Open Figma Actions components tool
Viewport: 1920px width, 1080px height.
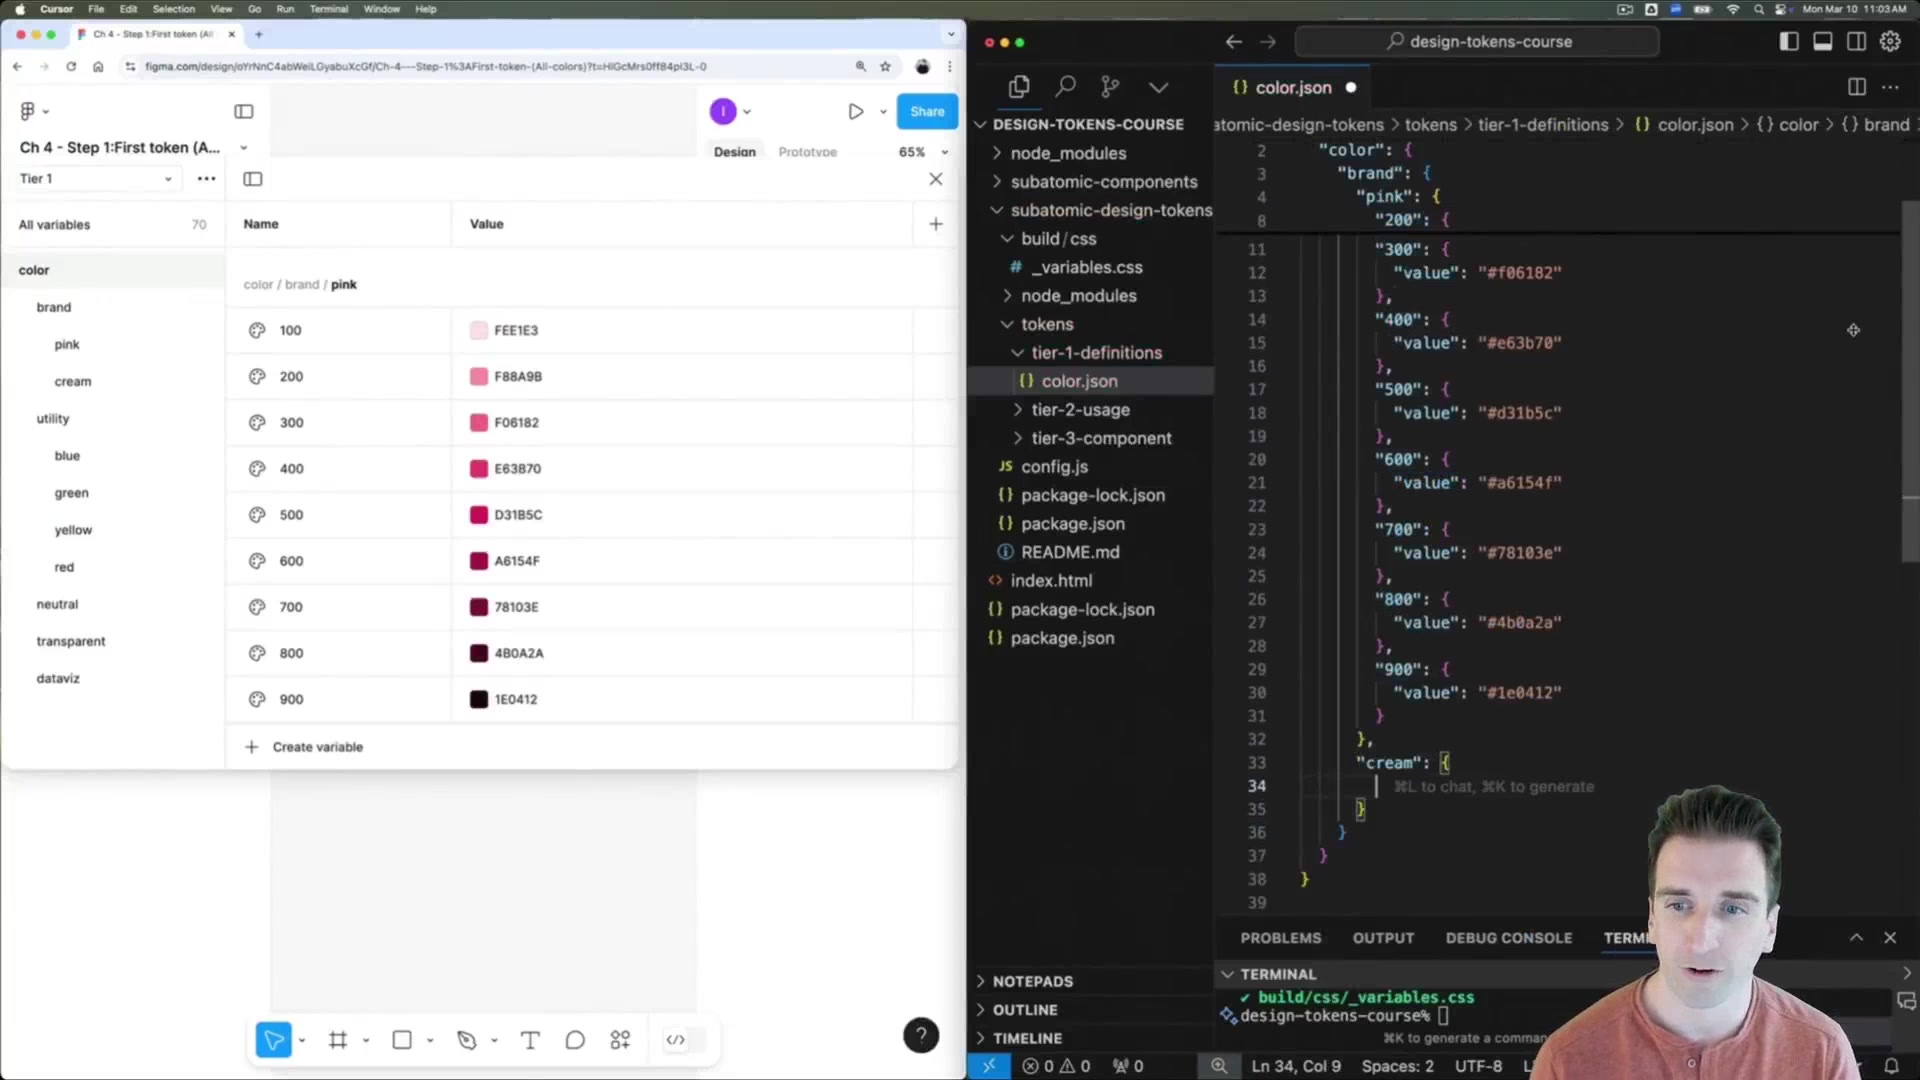pos(620,1040)
